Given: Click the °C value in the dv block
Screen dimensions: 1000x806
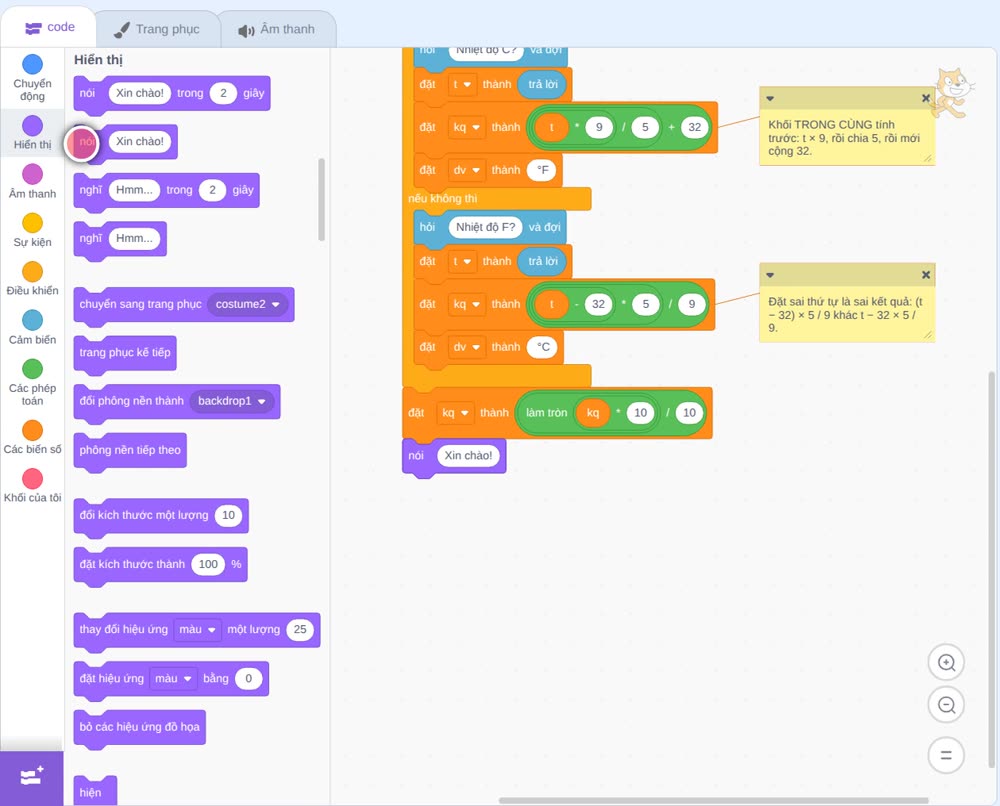Looking at the screenshot, I should 543,348.
